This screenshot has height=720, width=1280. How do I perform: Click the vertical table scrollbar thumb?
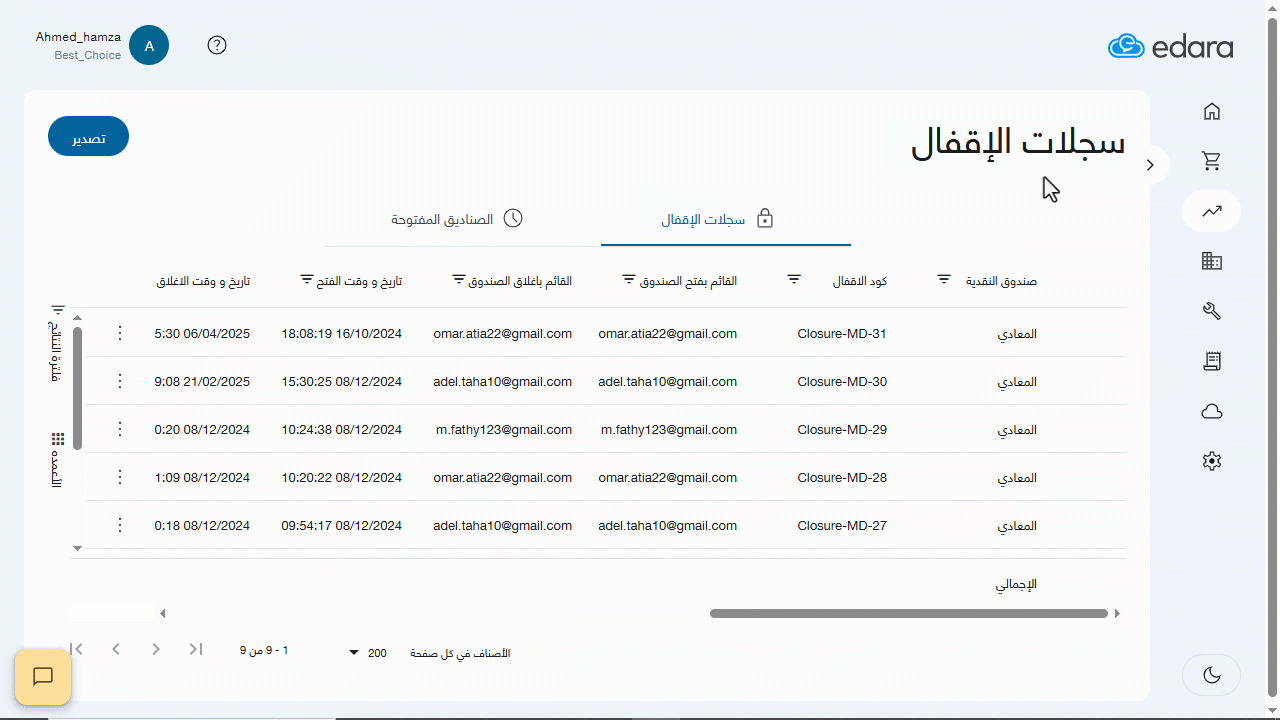77,388
